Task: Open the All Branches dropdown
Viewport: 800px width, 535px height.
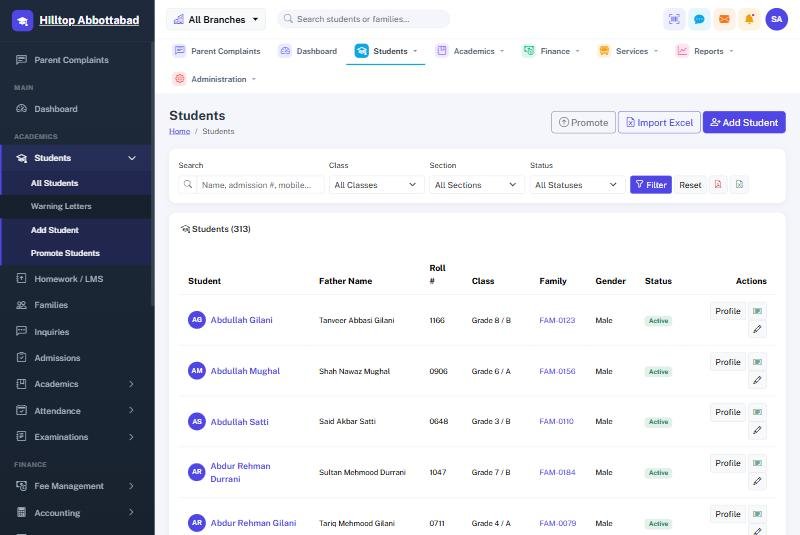Action: (216, 19)
